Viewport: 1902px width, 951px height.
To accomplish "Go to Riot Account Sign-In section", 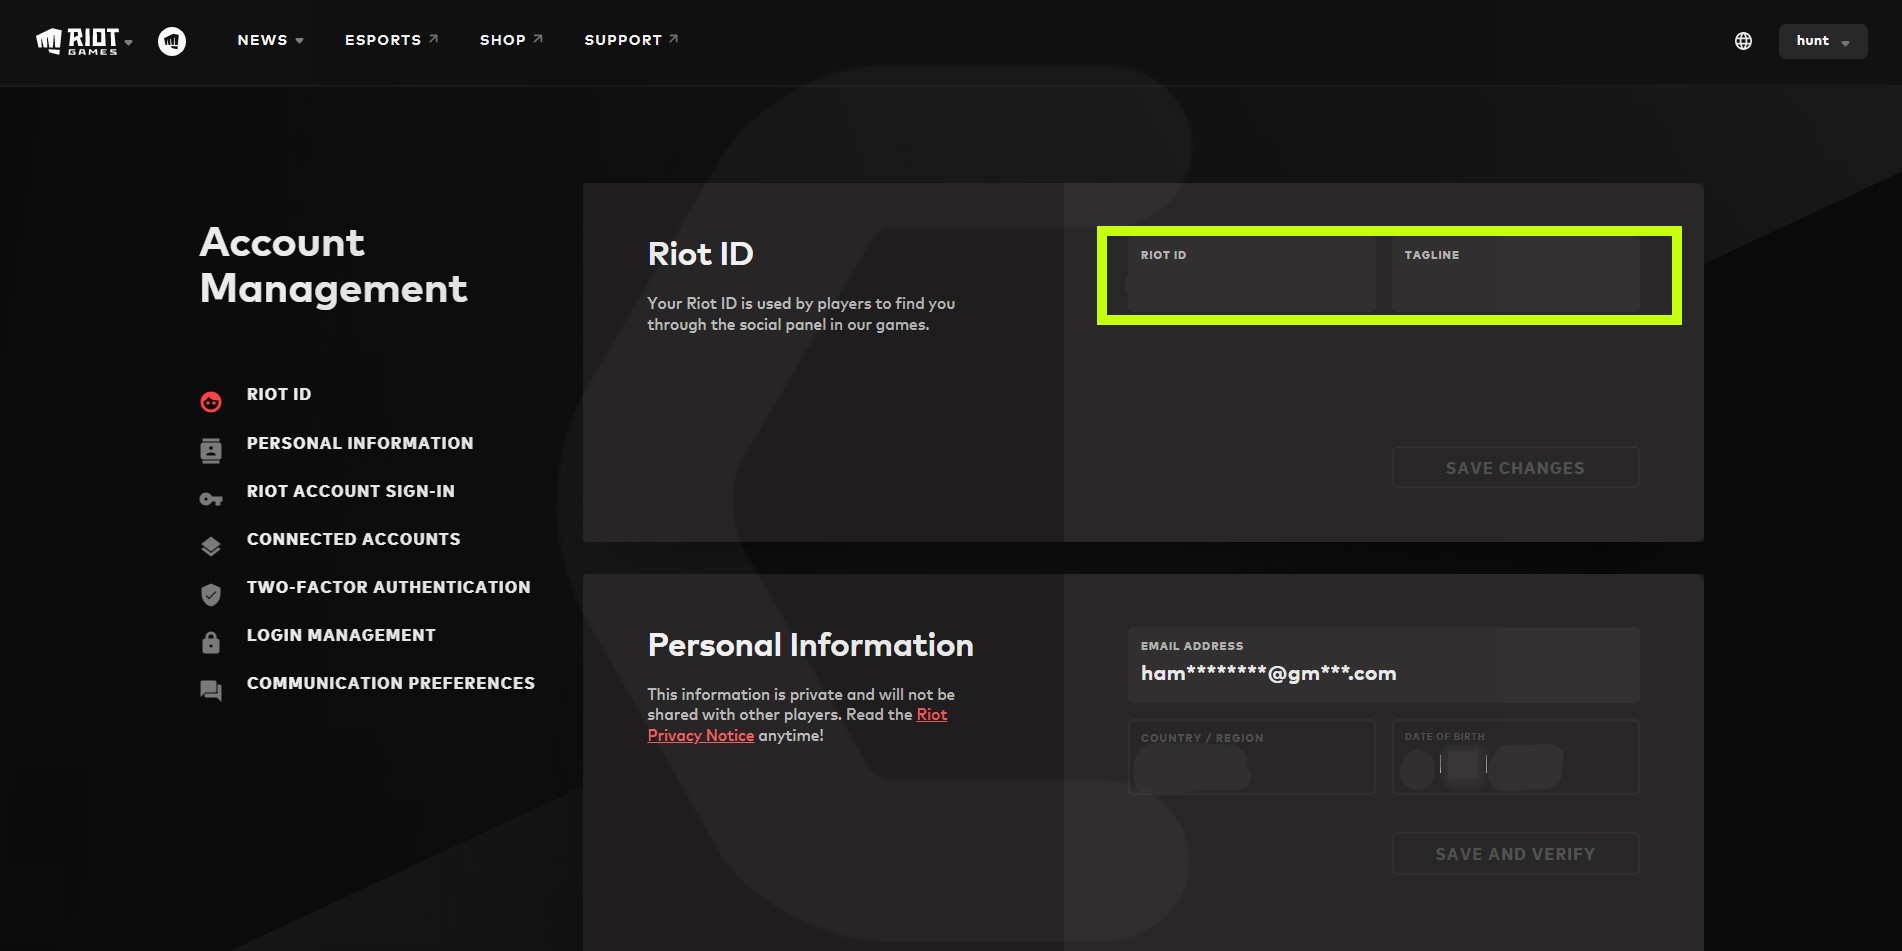I will (x=351, y=491).
